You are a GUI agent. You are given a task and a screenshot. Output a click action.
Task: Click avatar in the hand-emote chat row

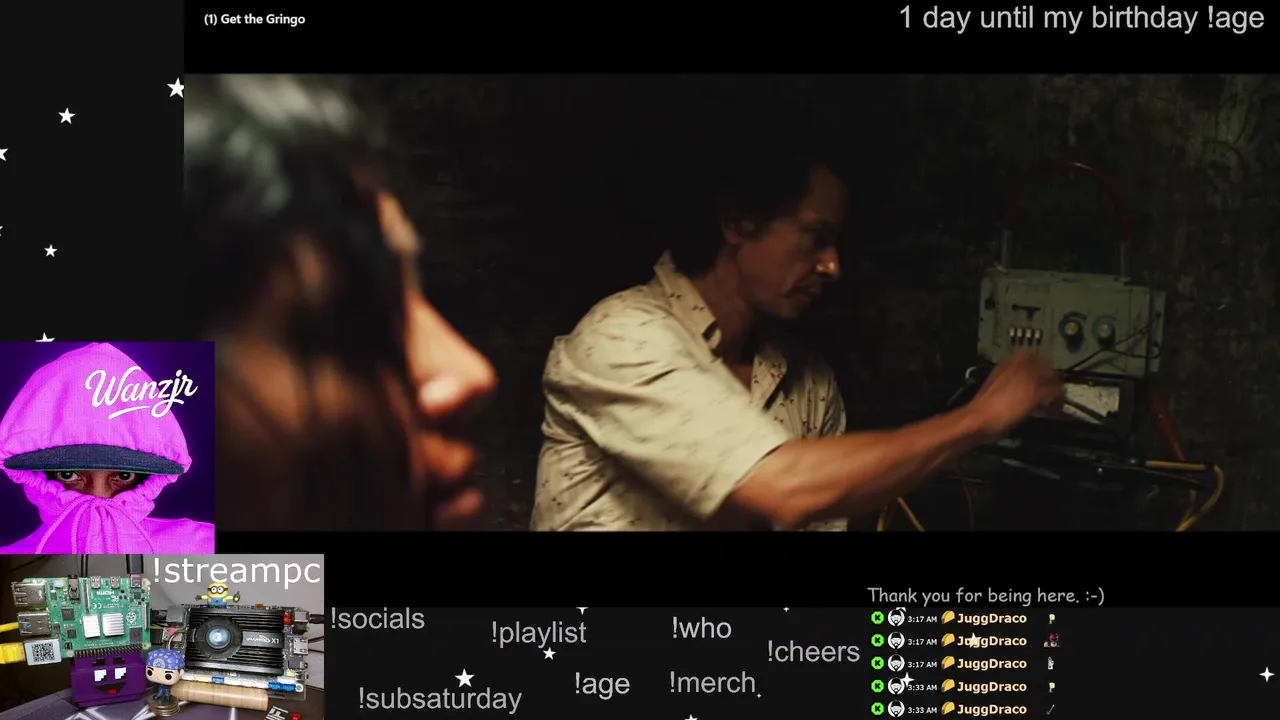896,663
